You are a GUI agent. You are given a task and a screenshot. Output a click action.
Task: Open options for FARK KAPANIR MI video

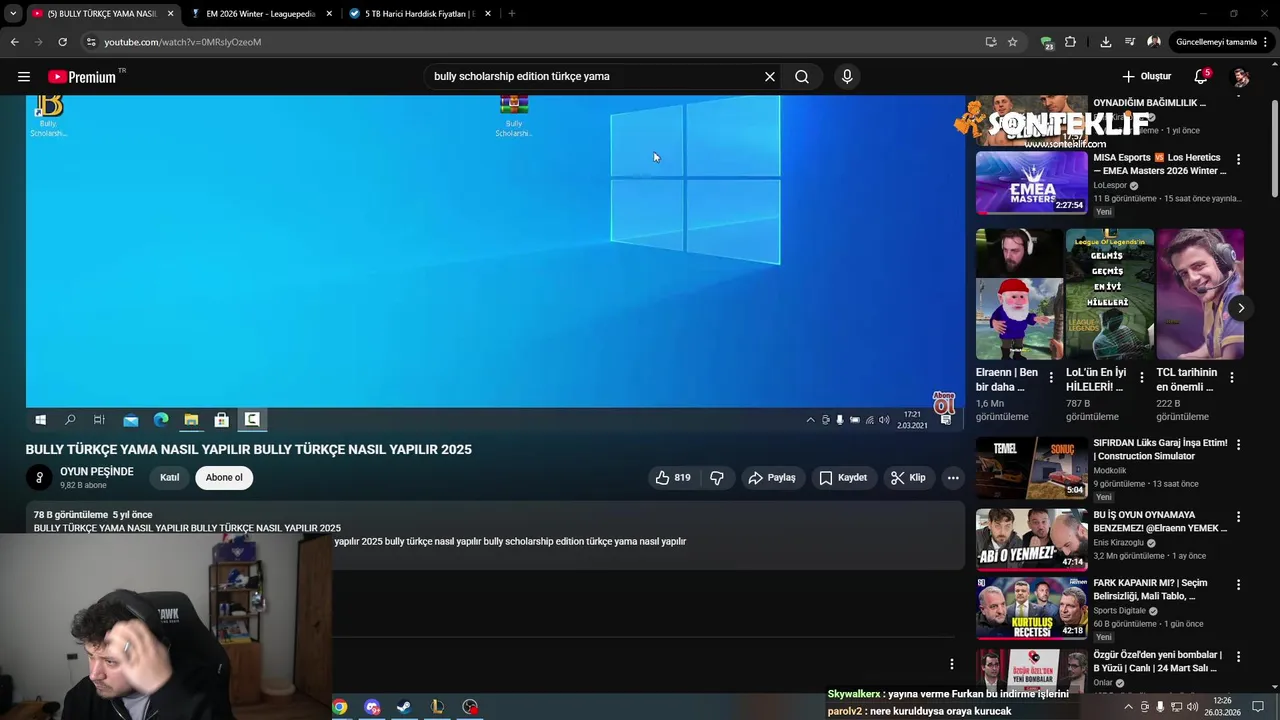[1239, 585]
